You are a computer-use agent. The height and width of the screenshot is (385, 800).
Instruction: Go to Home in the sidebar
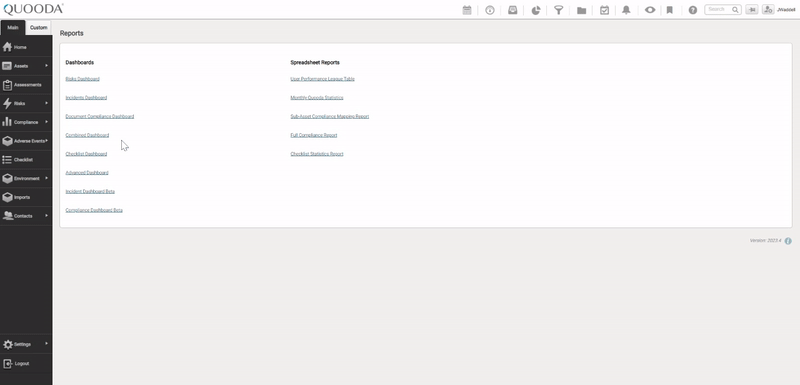pos(26,47)
